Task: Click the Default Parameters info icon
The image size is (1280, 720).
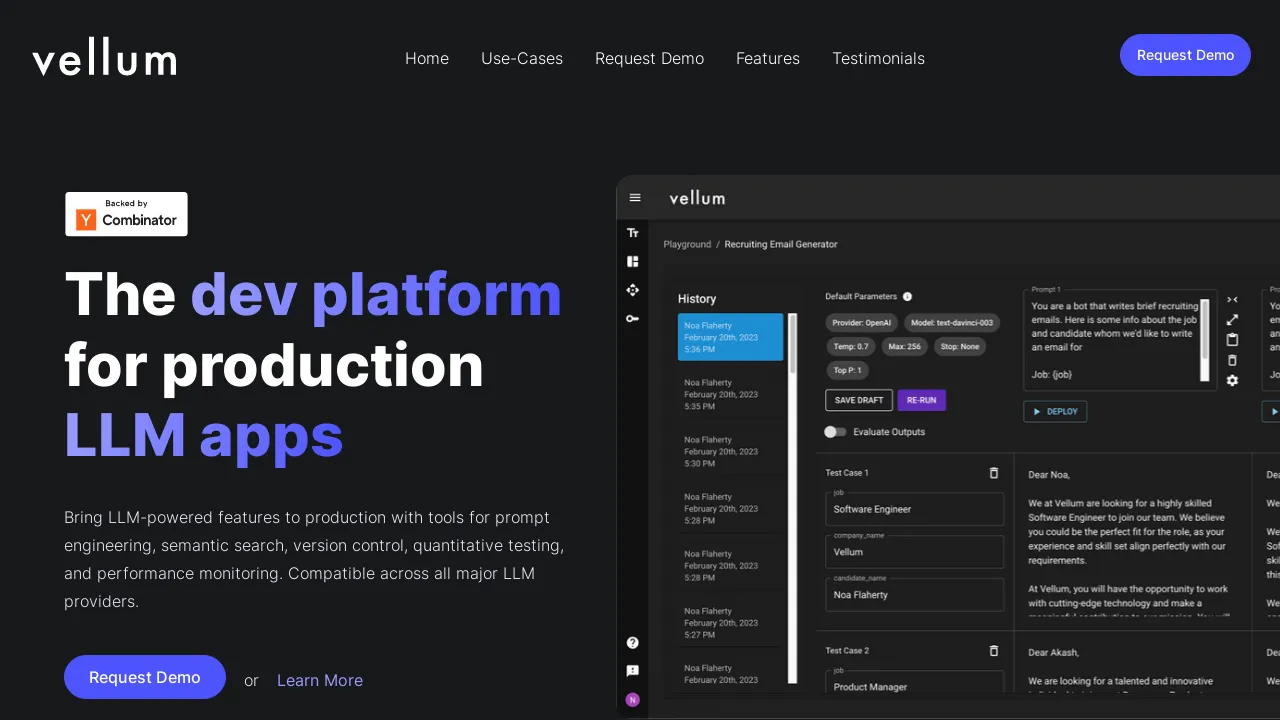Action: click(907, 297)
